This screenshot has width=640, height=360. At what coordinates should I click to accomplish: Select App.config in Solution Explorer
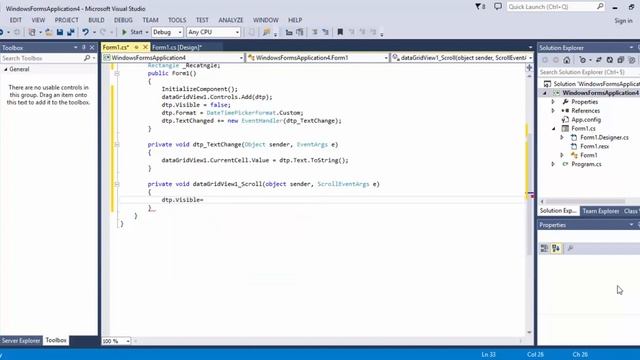[586, 120]
